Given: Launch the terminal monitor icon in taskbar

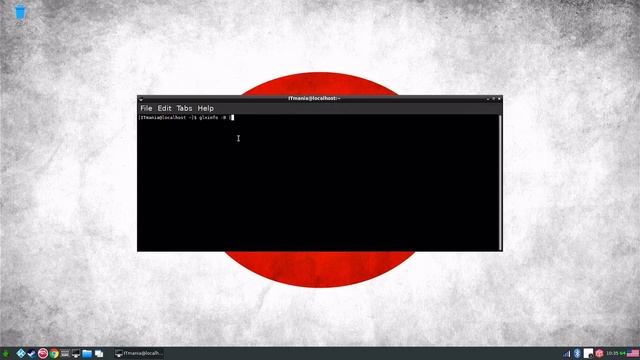Looking at the screenshot, I should 76,353.
